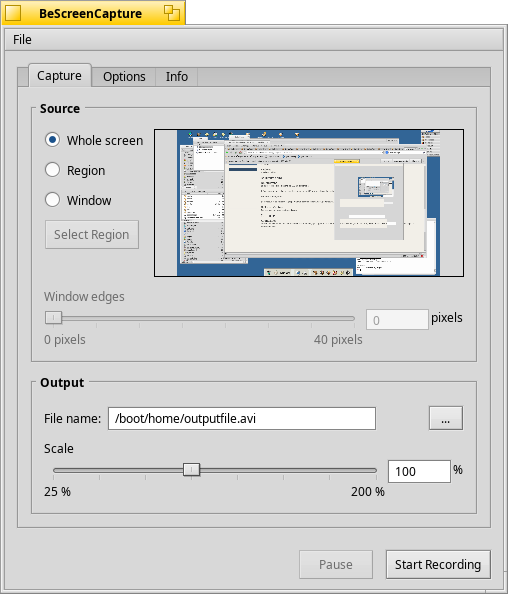Screen dimensions: 508x594
Task: Select the Window source radio button
Action: coord(52,200)
